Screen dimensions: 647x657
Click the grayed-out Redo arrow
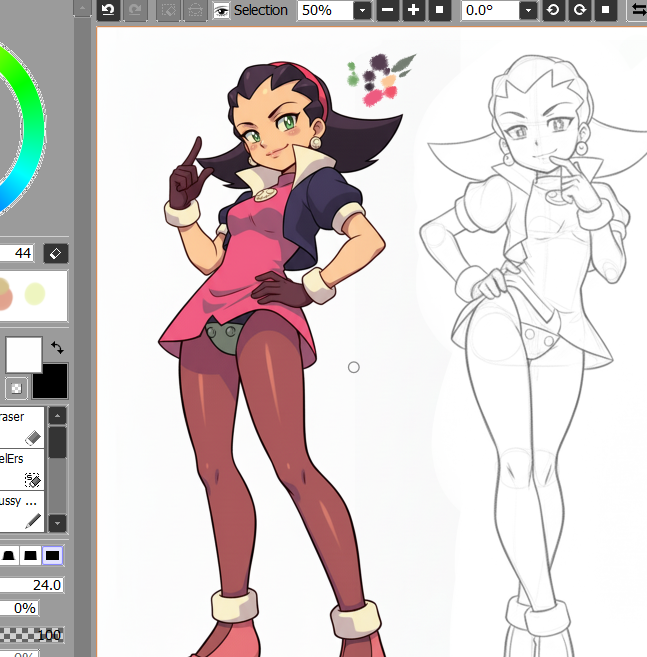135,10
